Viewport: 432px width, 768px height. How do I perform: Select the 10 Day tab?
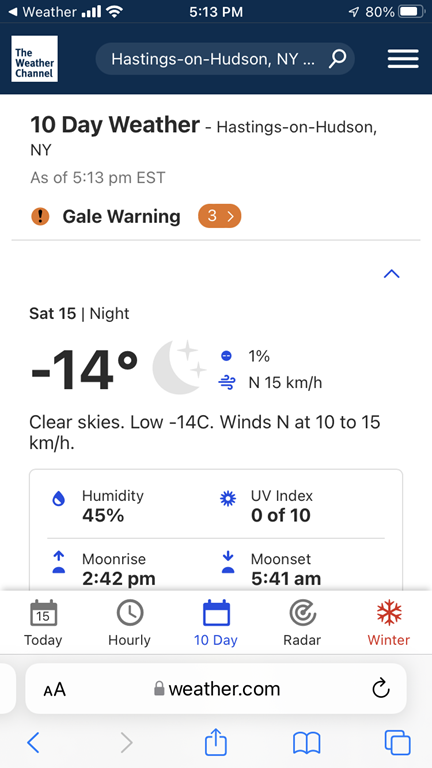(x=216, y=623)
